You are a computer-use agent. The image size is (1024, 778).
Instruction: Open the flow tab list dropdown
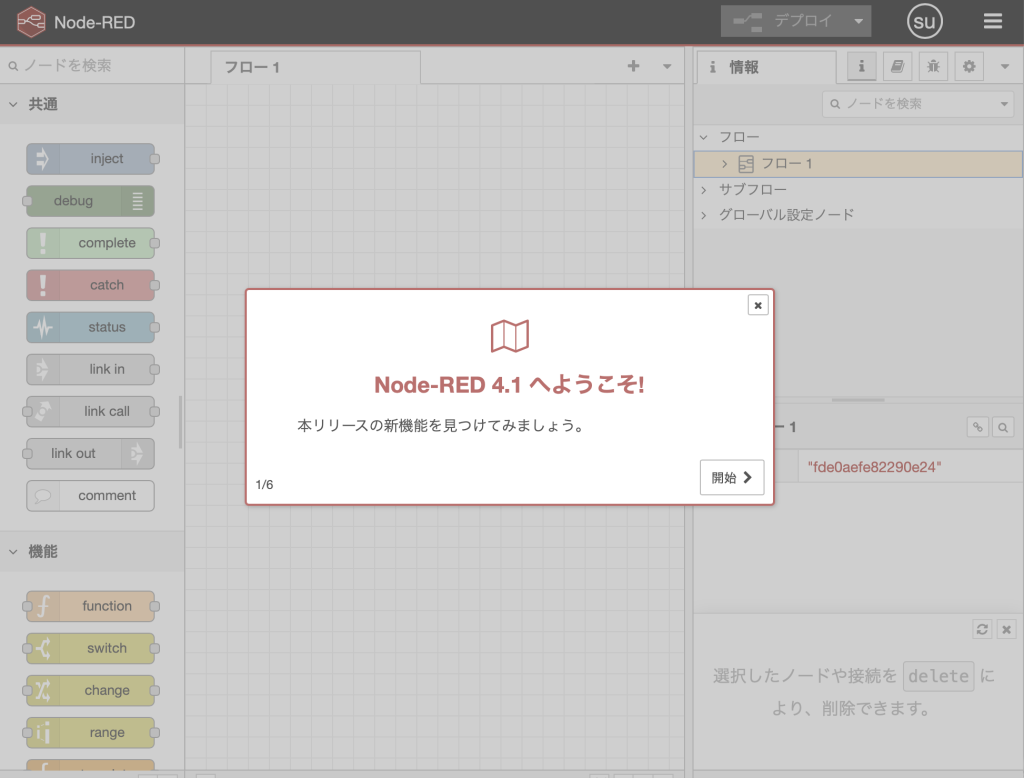[x=667, y=66]
